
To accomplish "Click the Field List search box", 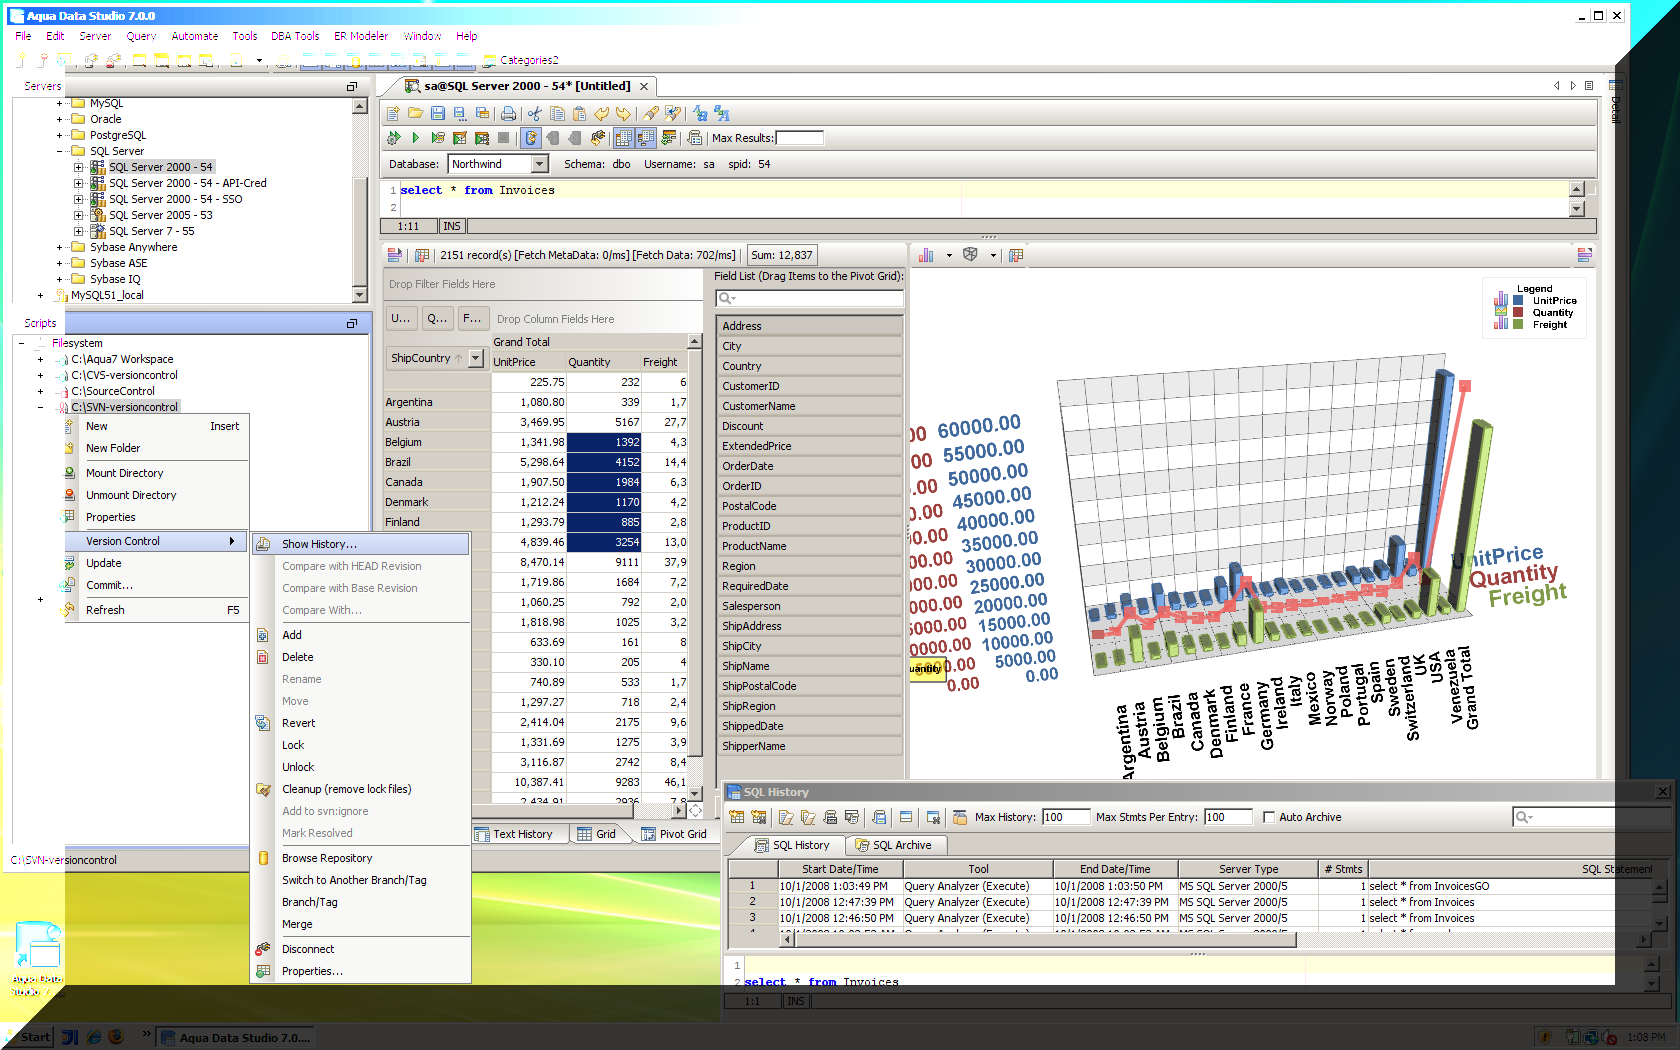I will point(809,298).
